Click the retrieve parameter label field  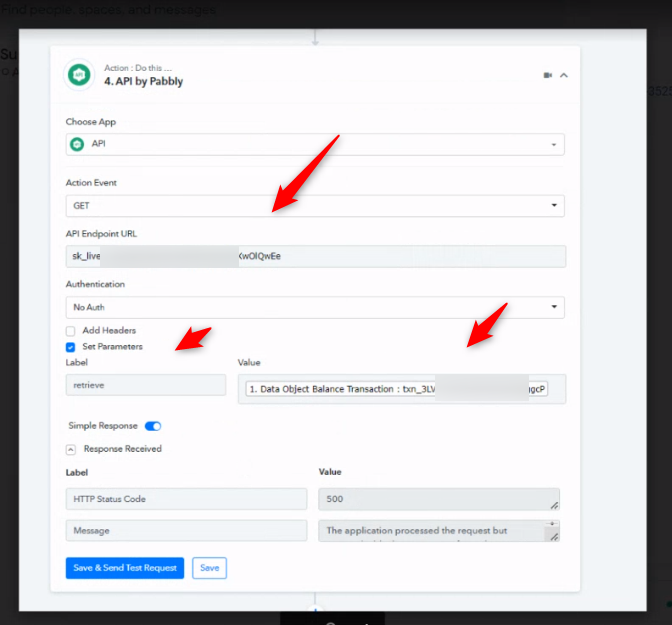[146, 385]
